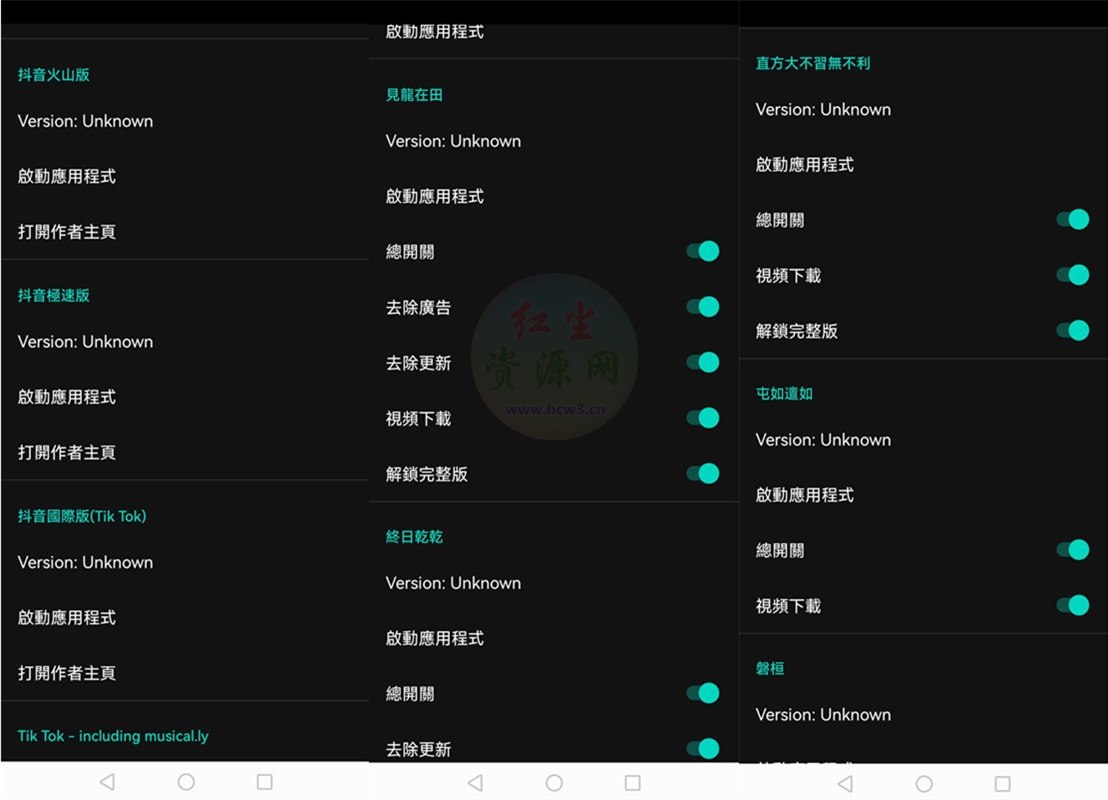Tap Version: Unknown under 抖音國際版(Tik Tok)
This screenshot has height=800, width=1108.
tap(86, 563)
